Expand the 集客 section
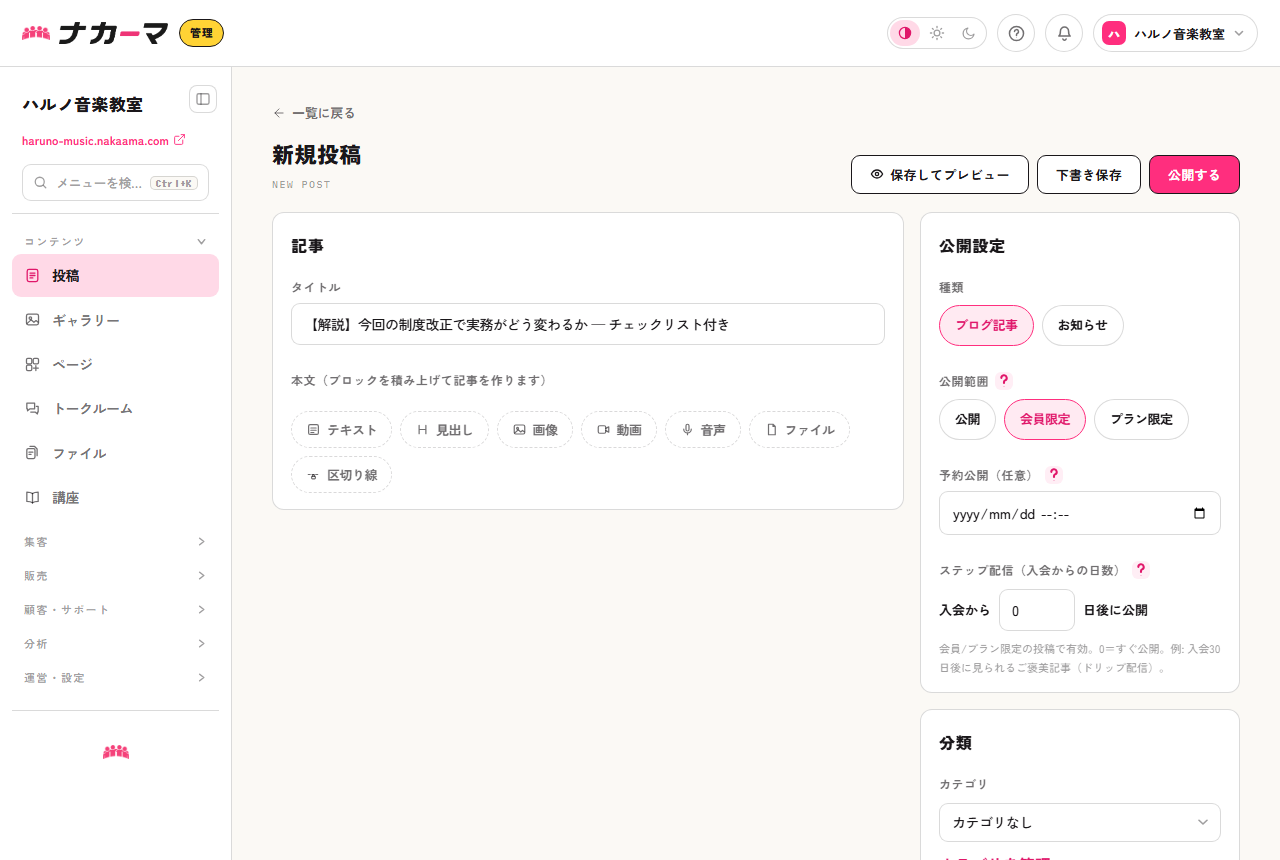1280x860 pixels. [x=115, y=541]
